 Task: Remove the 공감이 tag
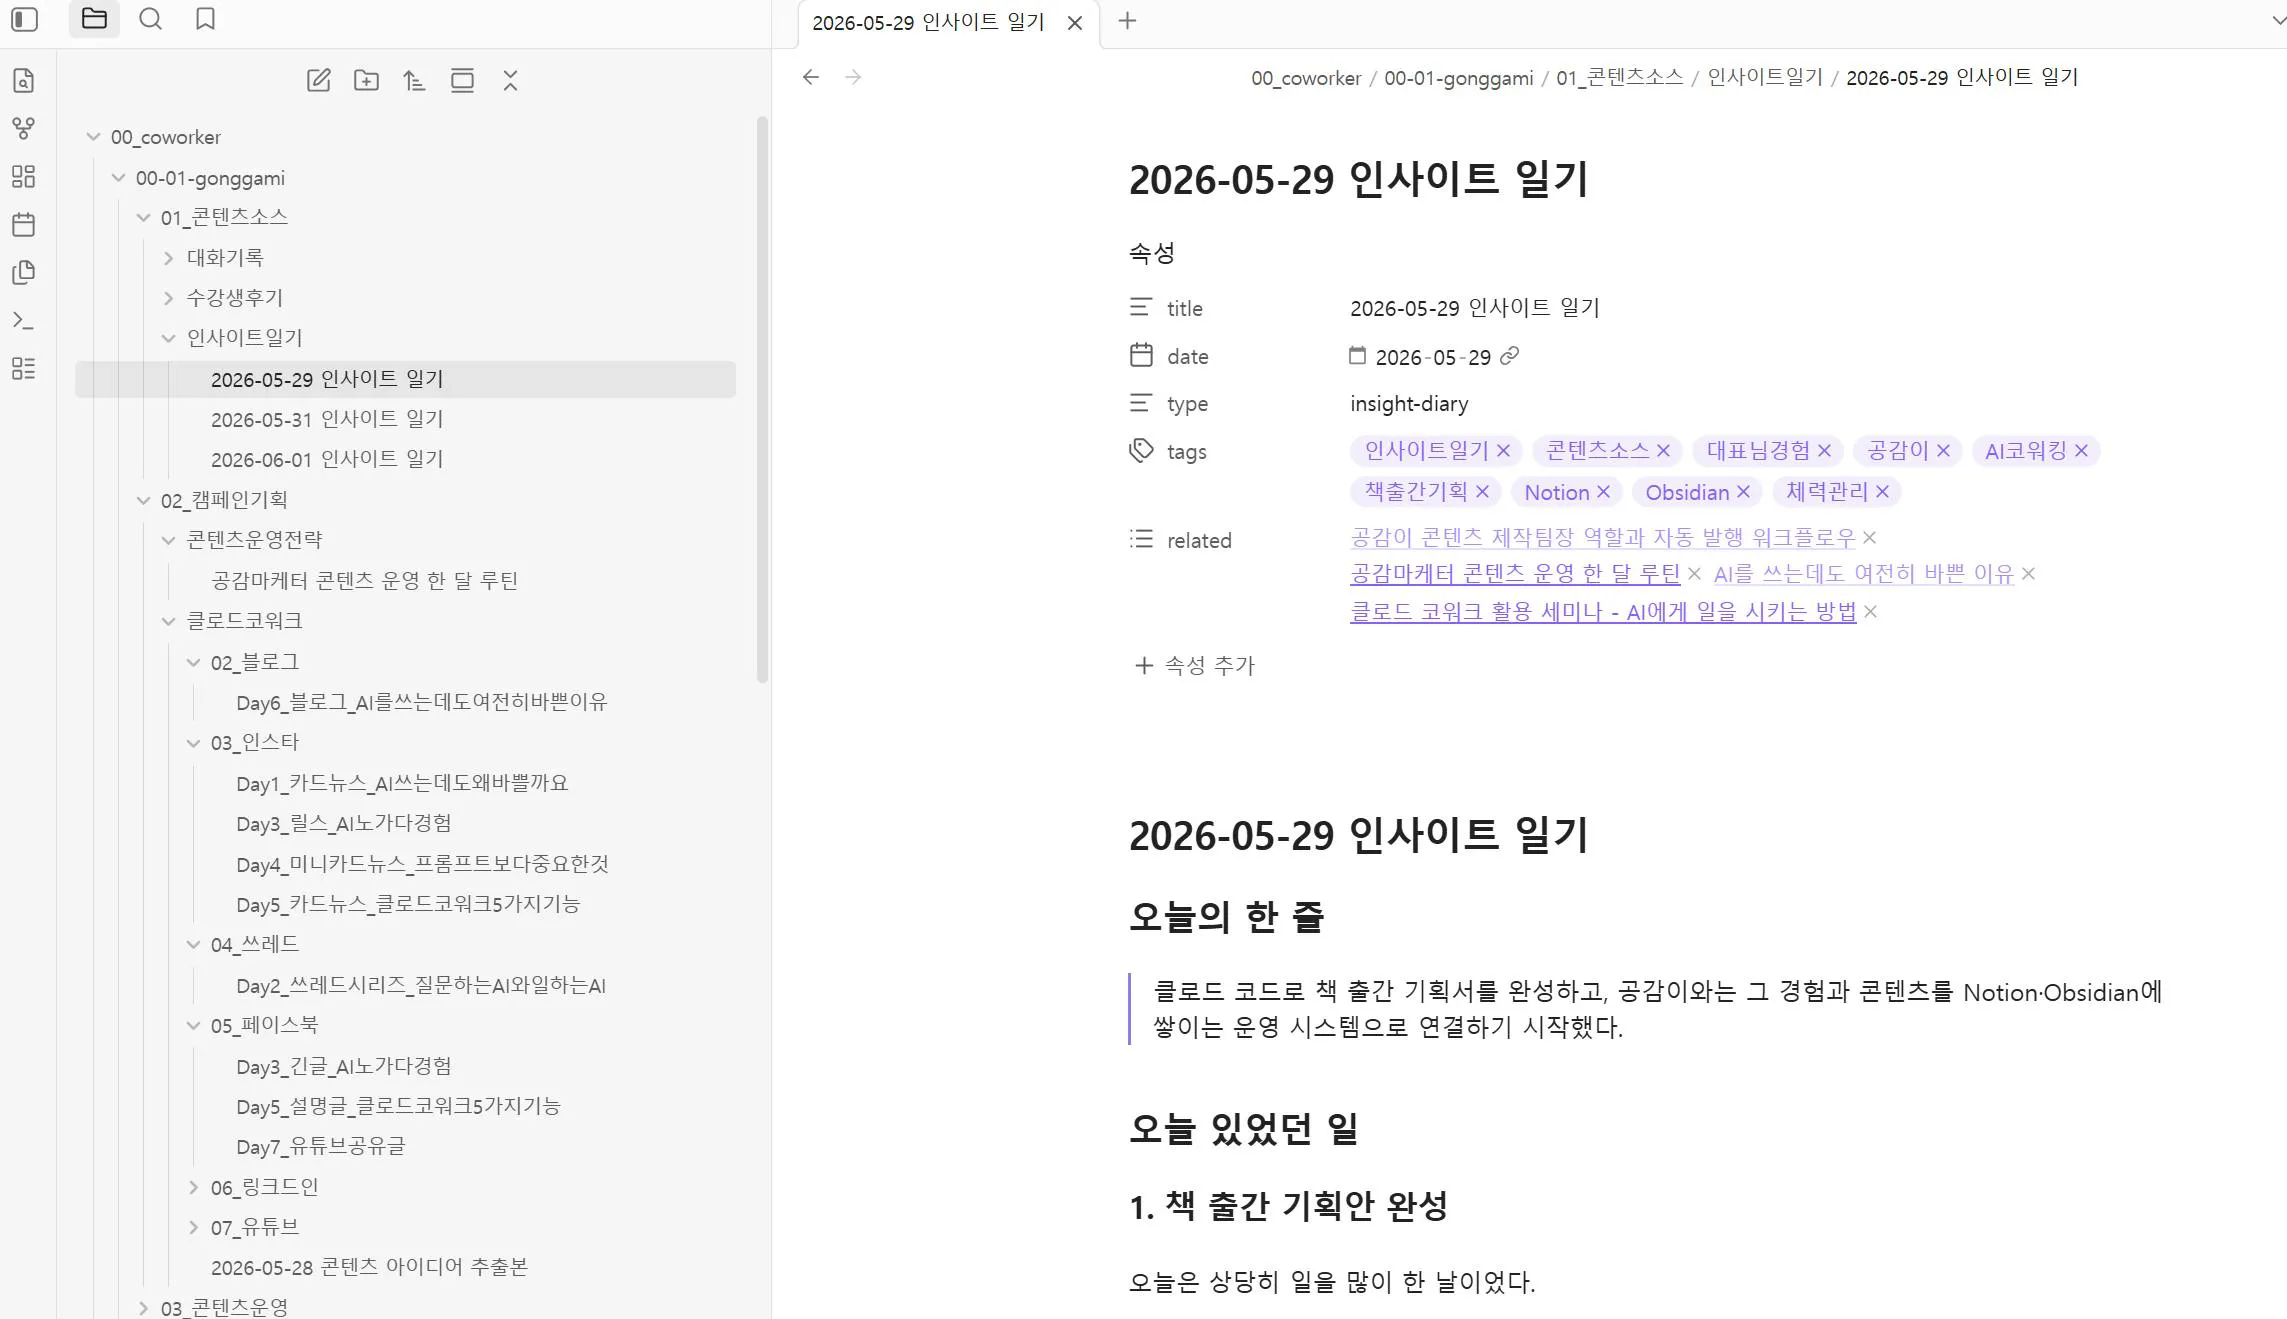coord(1943,451)
